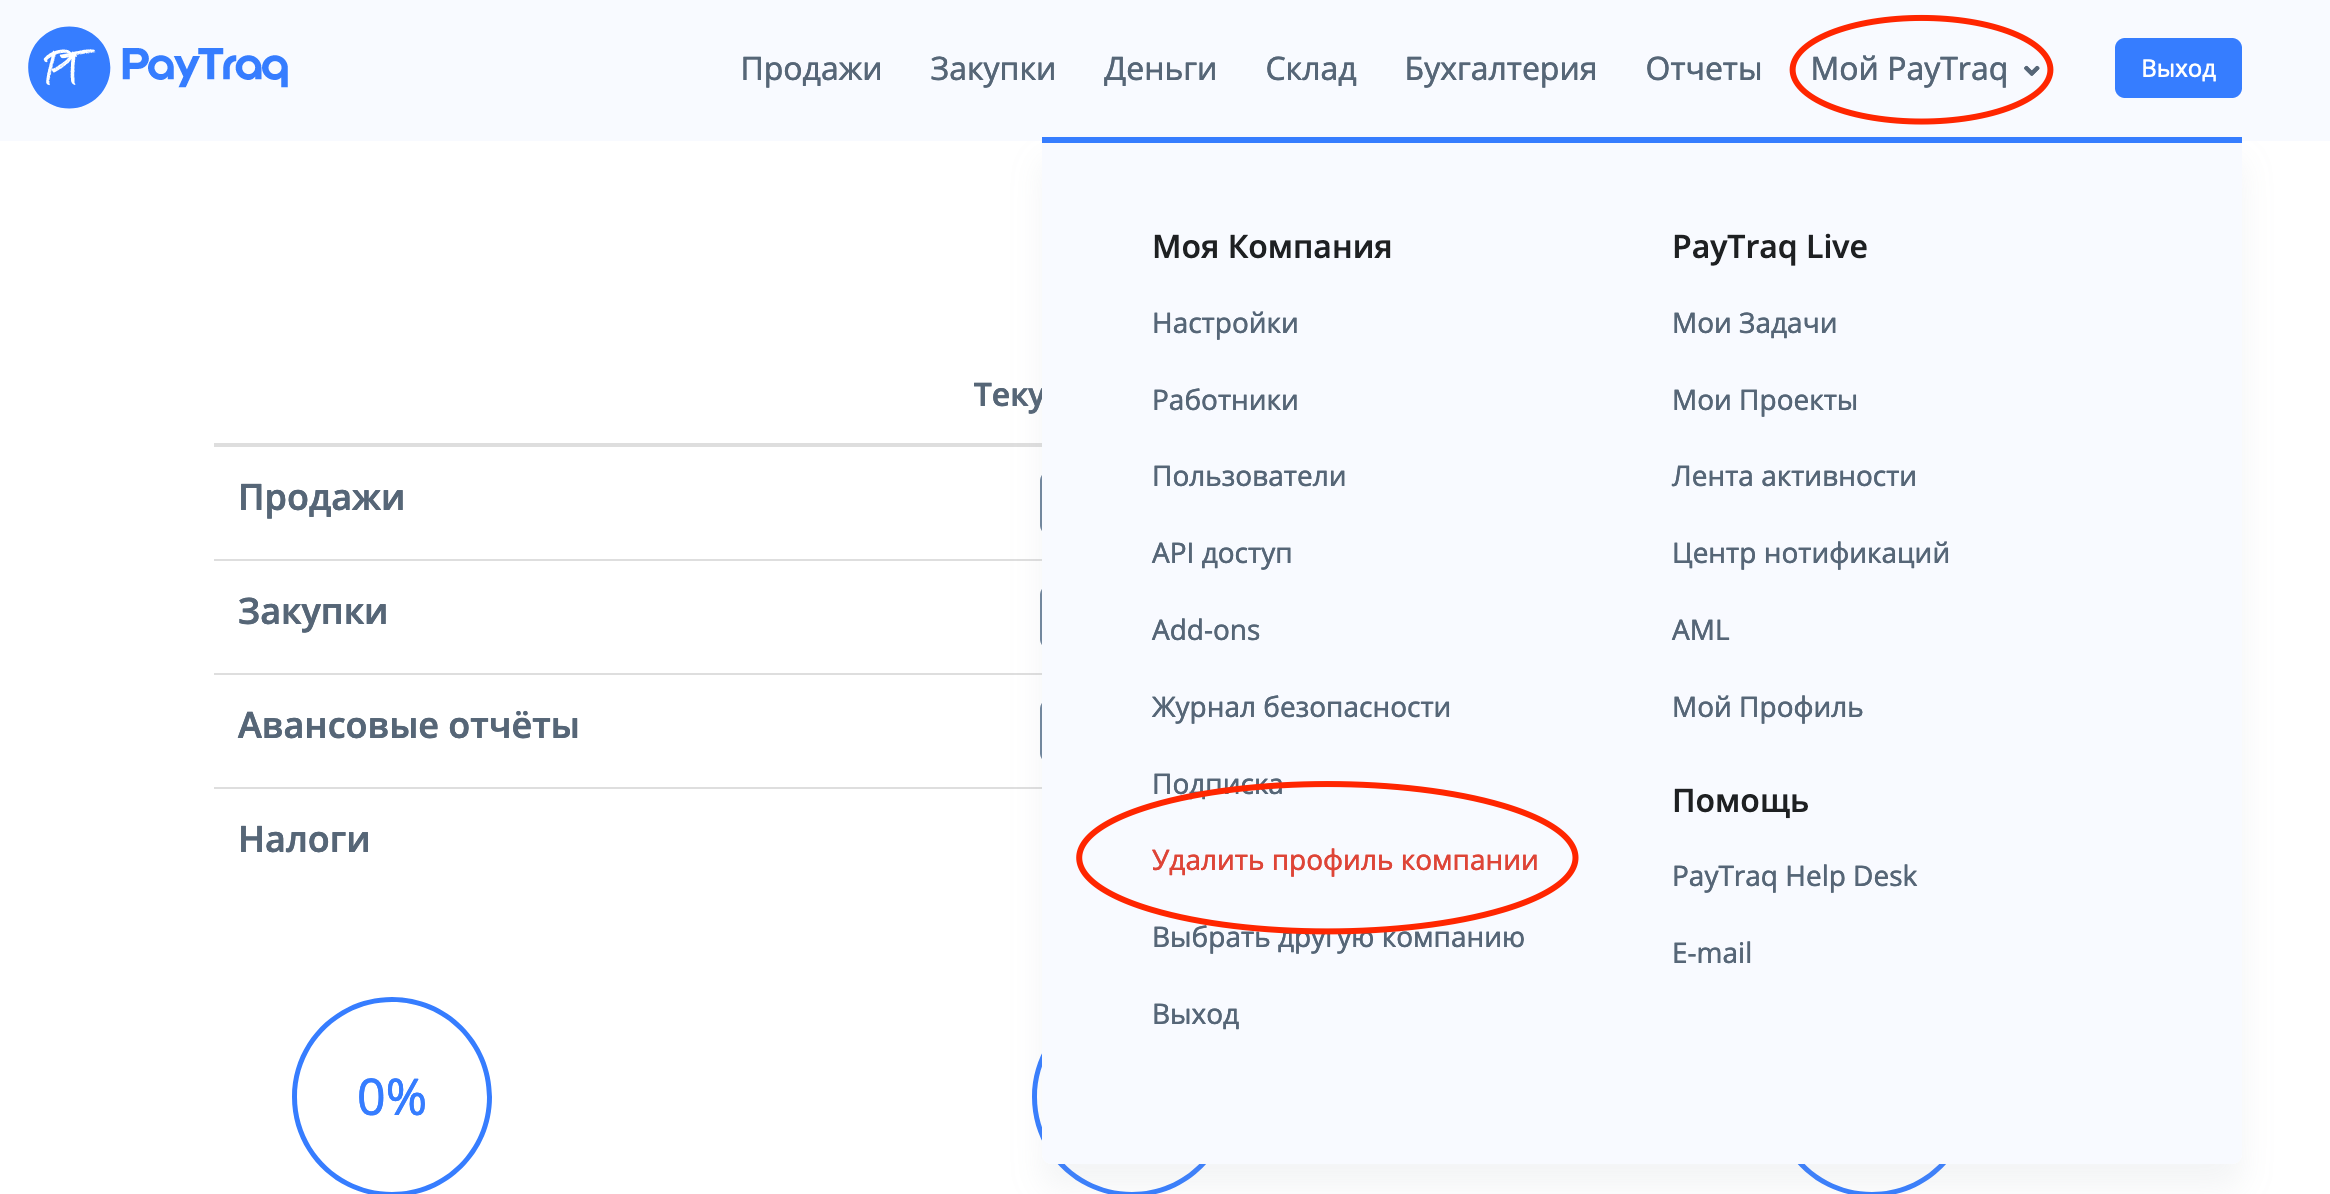Click the 0% circular progress indicator
This screenshot has width=2330, height=1194.
(x=391, y=1097)
